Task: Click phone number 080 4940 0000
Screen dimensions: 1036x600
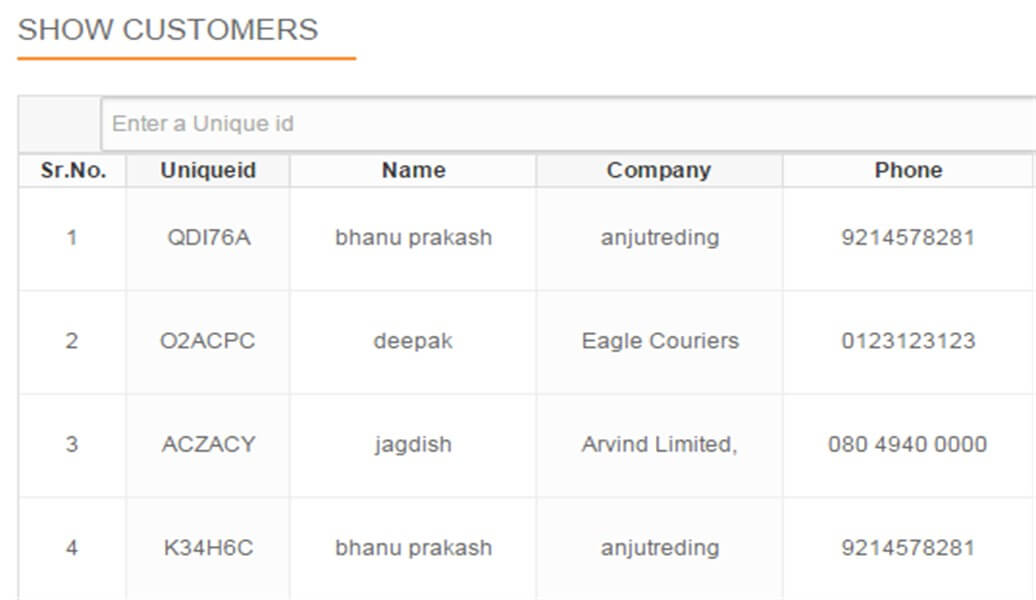Action: pyautogui.click(x=908, y=445)
